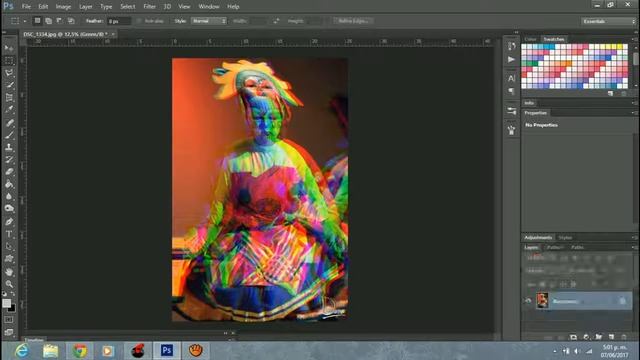Image resolution: width=640 pixels, height=360 pixels.
Task: Click the foreground color swatch
Action: (7, 303)
